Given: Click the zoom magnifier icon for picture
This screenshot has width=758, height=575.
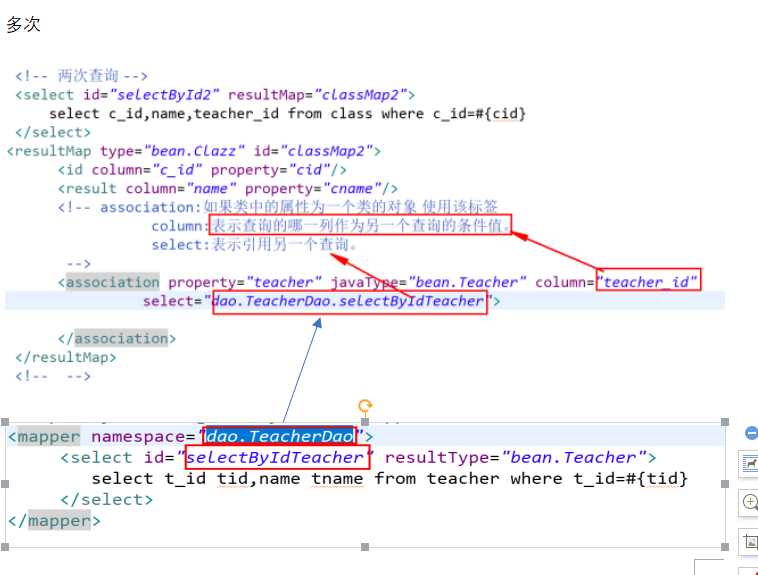Looking at the screenshot, I should coord(749,502).
